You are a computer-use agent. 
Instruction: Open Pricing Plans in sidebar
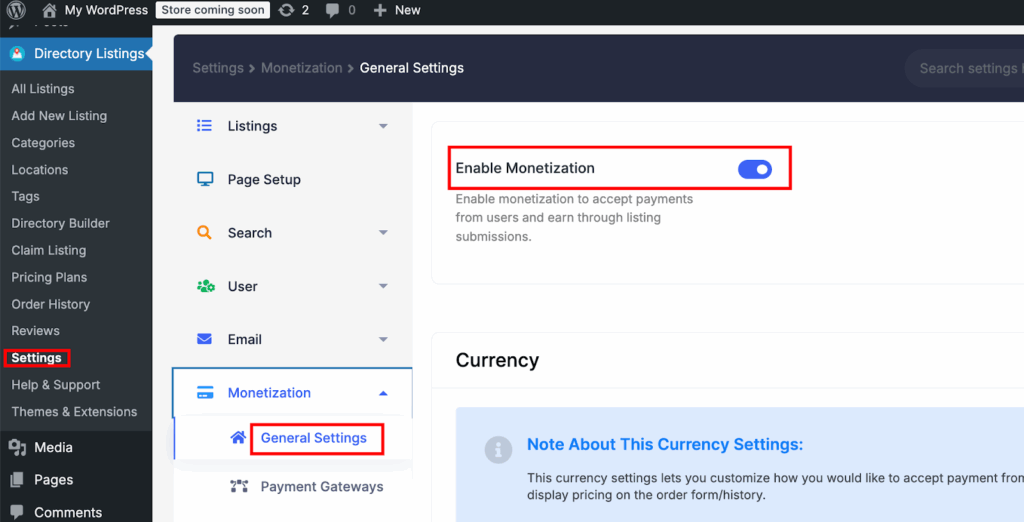(49, 277)
